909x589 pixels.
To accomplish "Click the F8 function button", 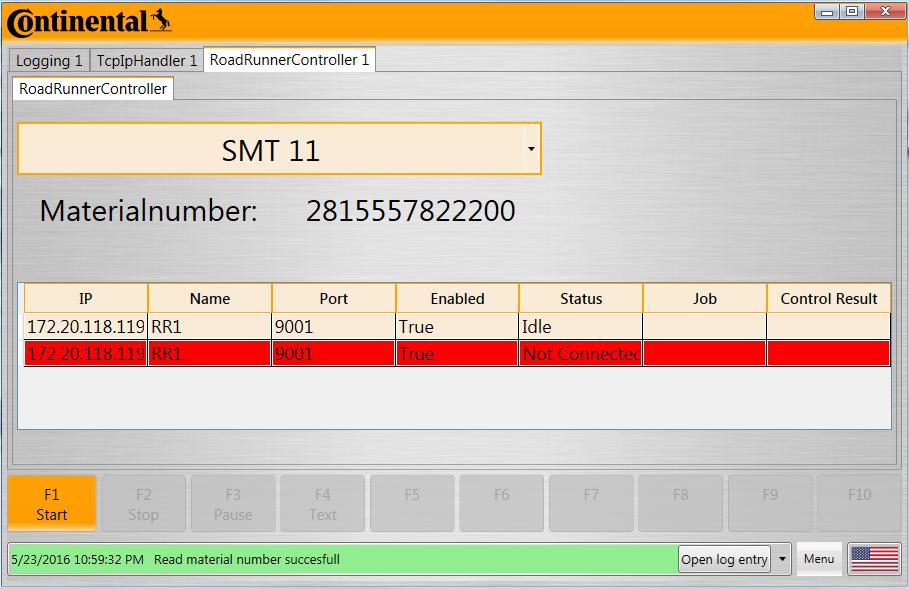I will (681, 504).
